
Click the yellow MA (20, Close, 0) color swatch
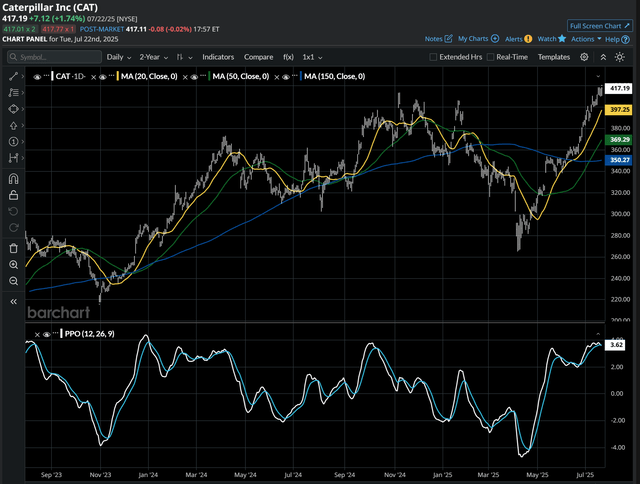[x=117, y=76]
